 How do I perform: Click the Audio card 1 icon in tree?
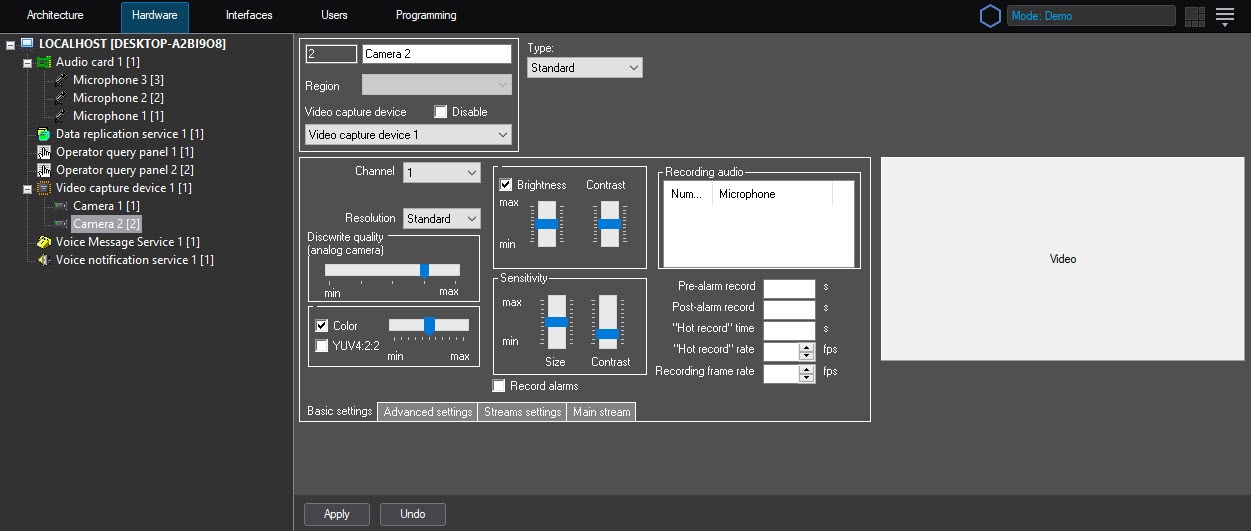[44, 62]
